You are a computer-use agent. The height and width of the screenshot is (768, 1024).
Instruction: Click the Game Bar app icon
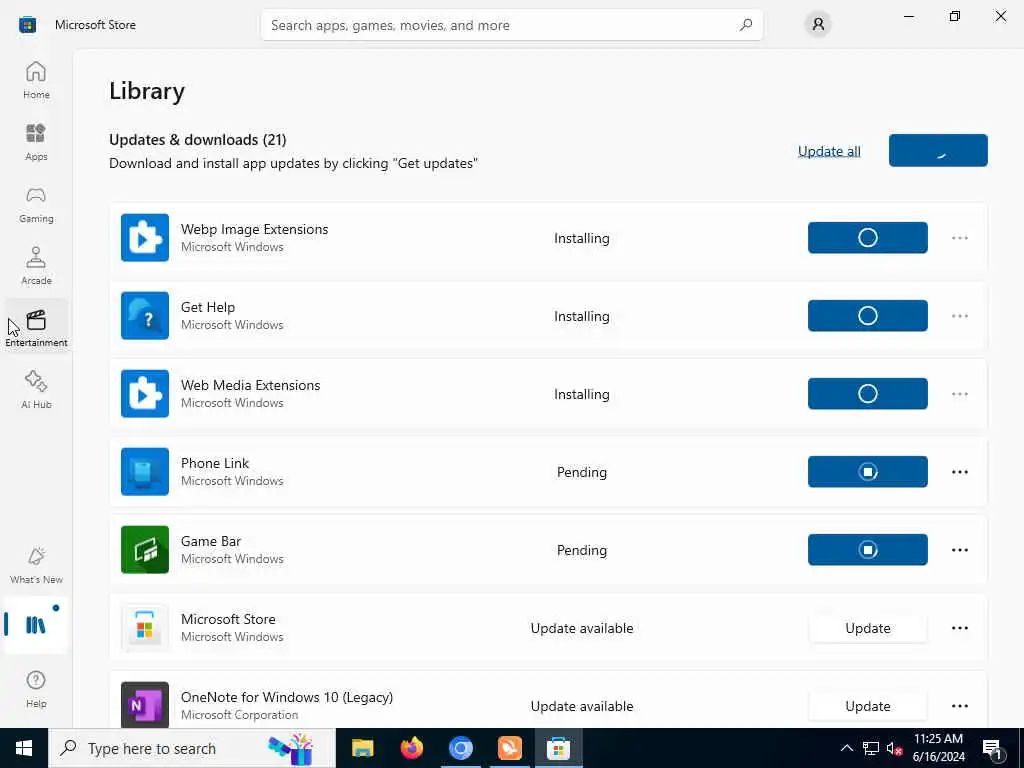click(145, 550)
